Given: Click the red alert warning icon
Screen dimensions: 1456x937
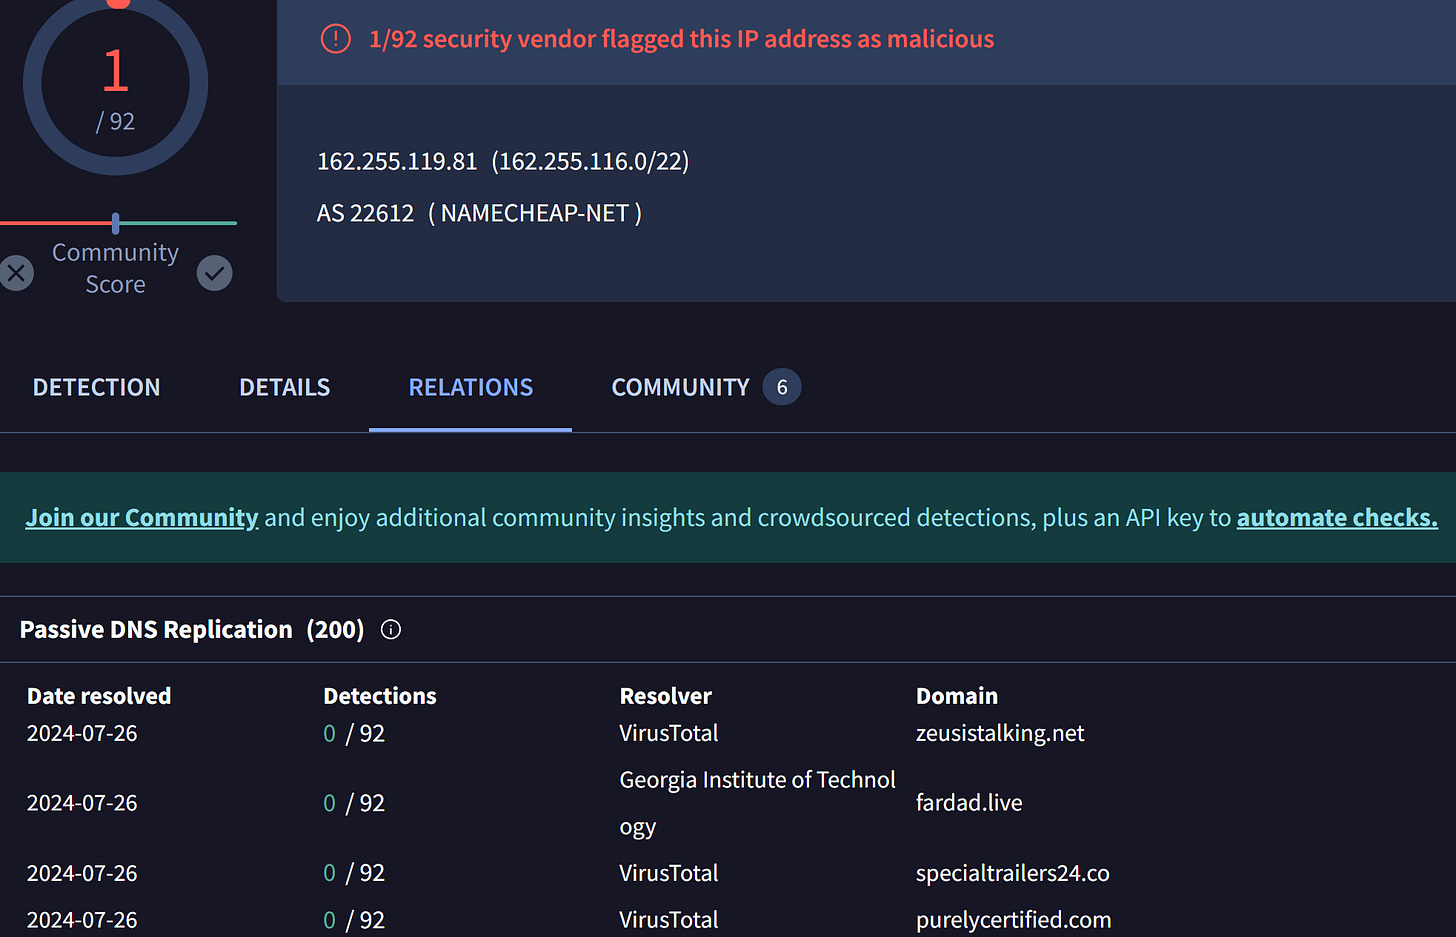Looking at the screenshot, I should tap(335, 39).
